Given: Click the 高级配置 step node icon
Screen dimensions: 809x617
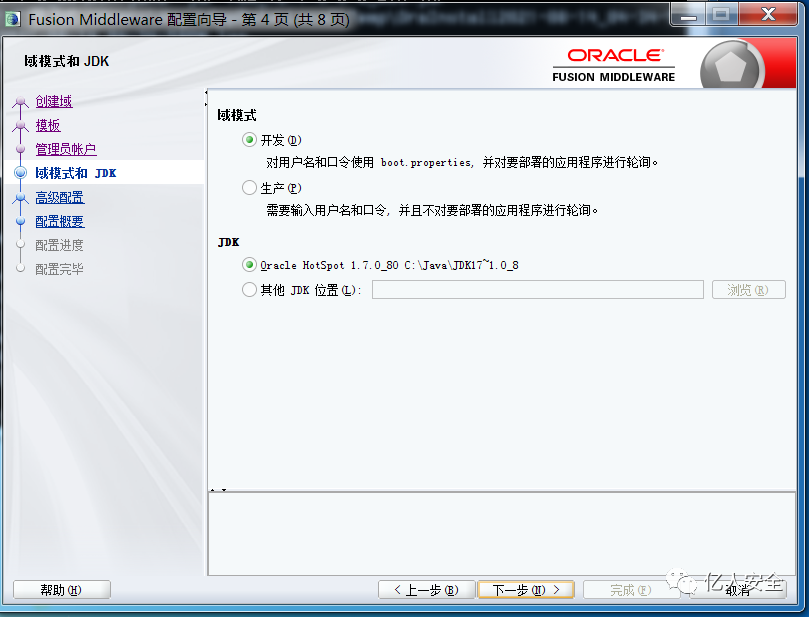Looking at the screenshot, I should point(21,197).
